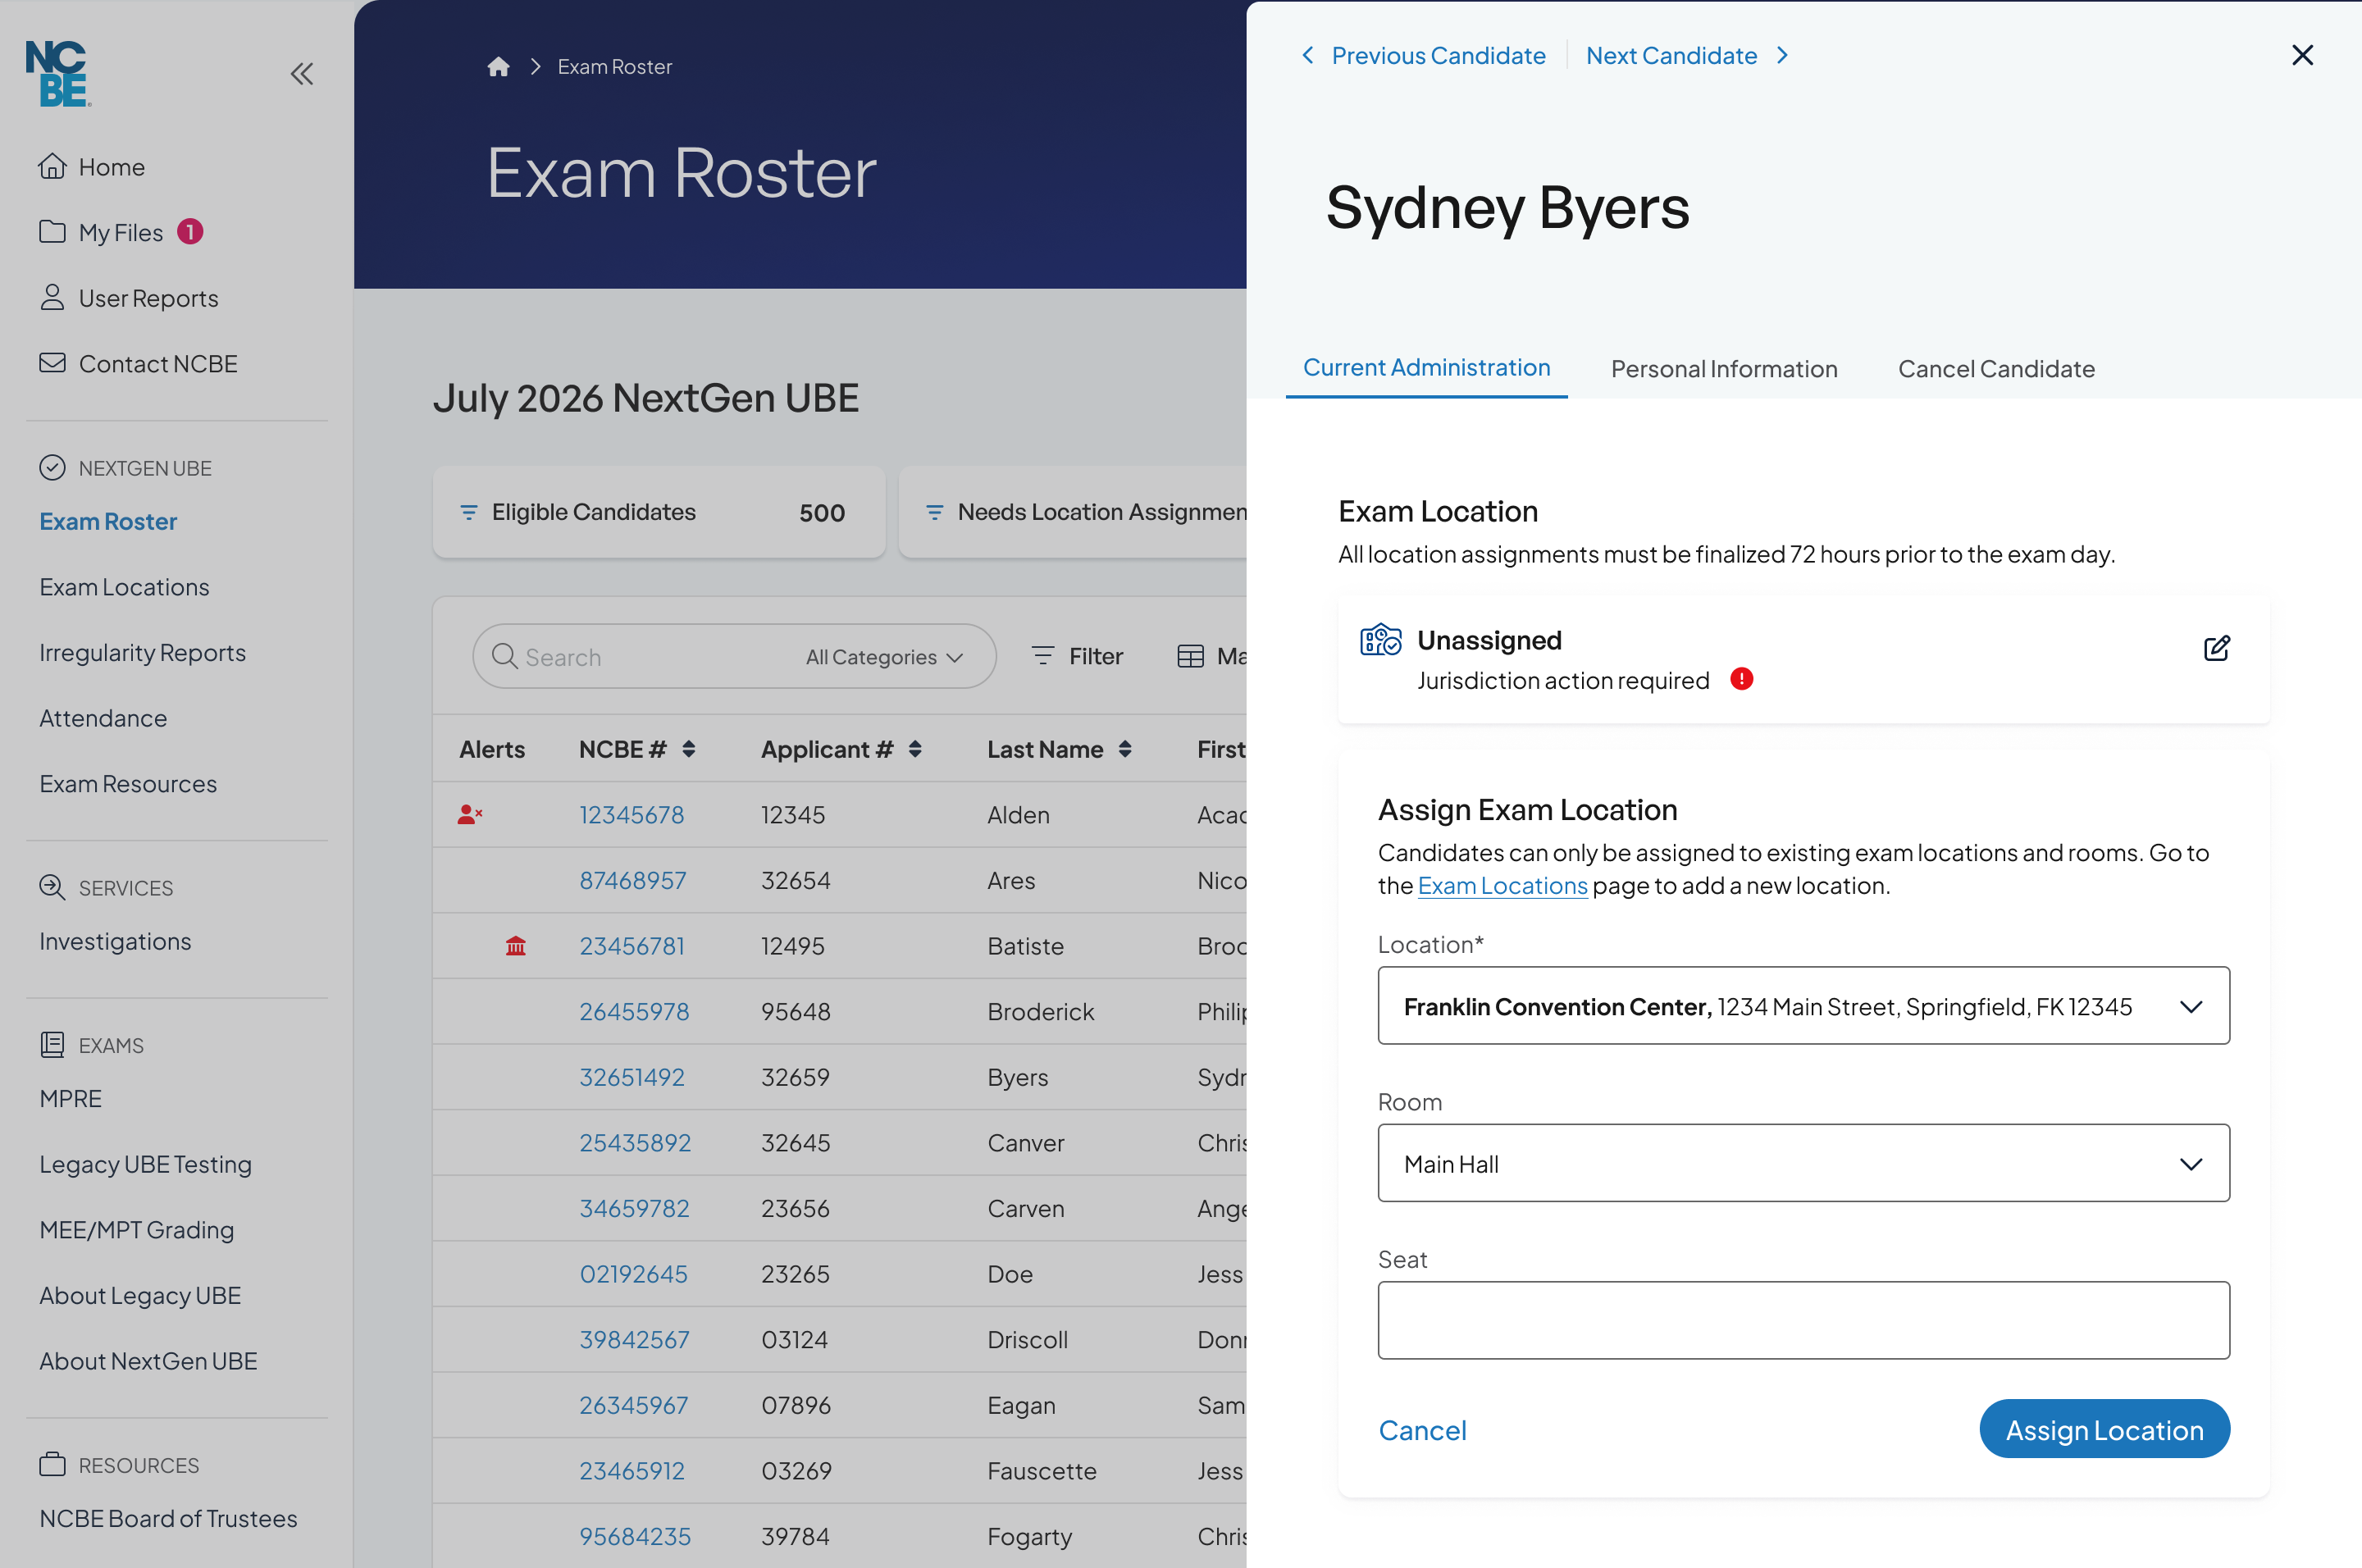Click last name "Broderick" cell
The height and width of the screenshot is (1568, 2362).
pyautogui.click(x=1040, y=1012)
